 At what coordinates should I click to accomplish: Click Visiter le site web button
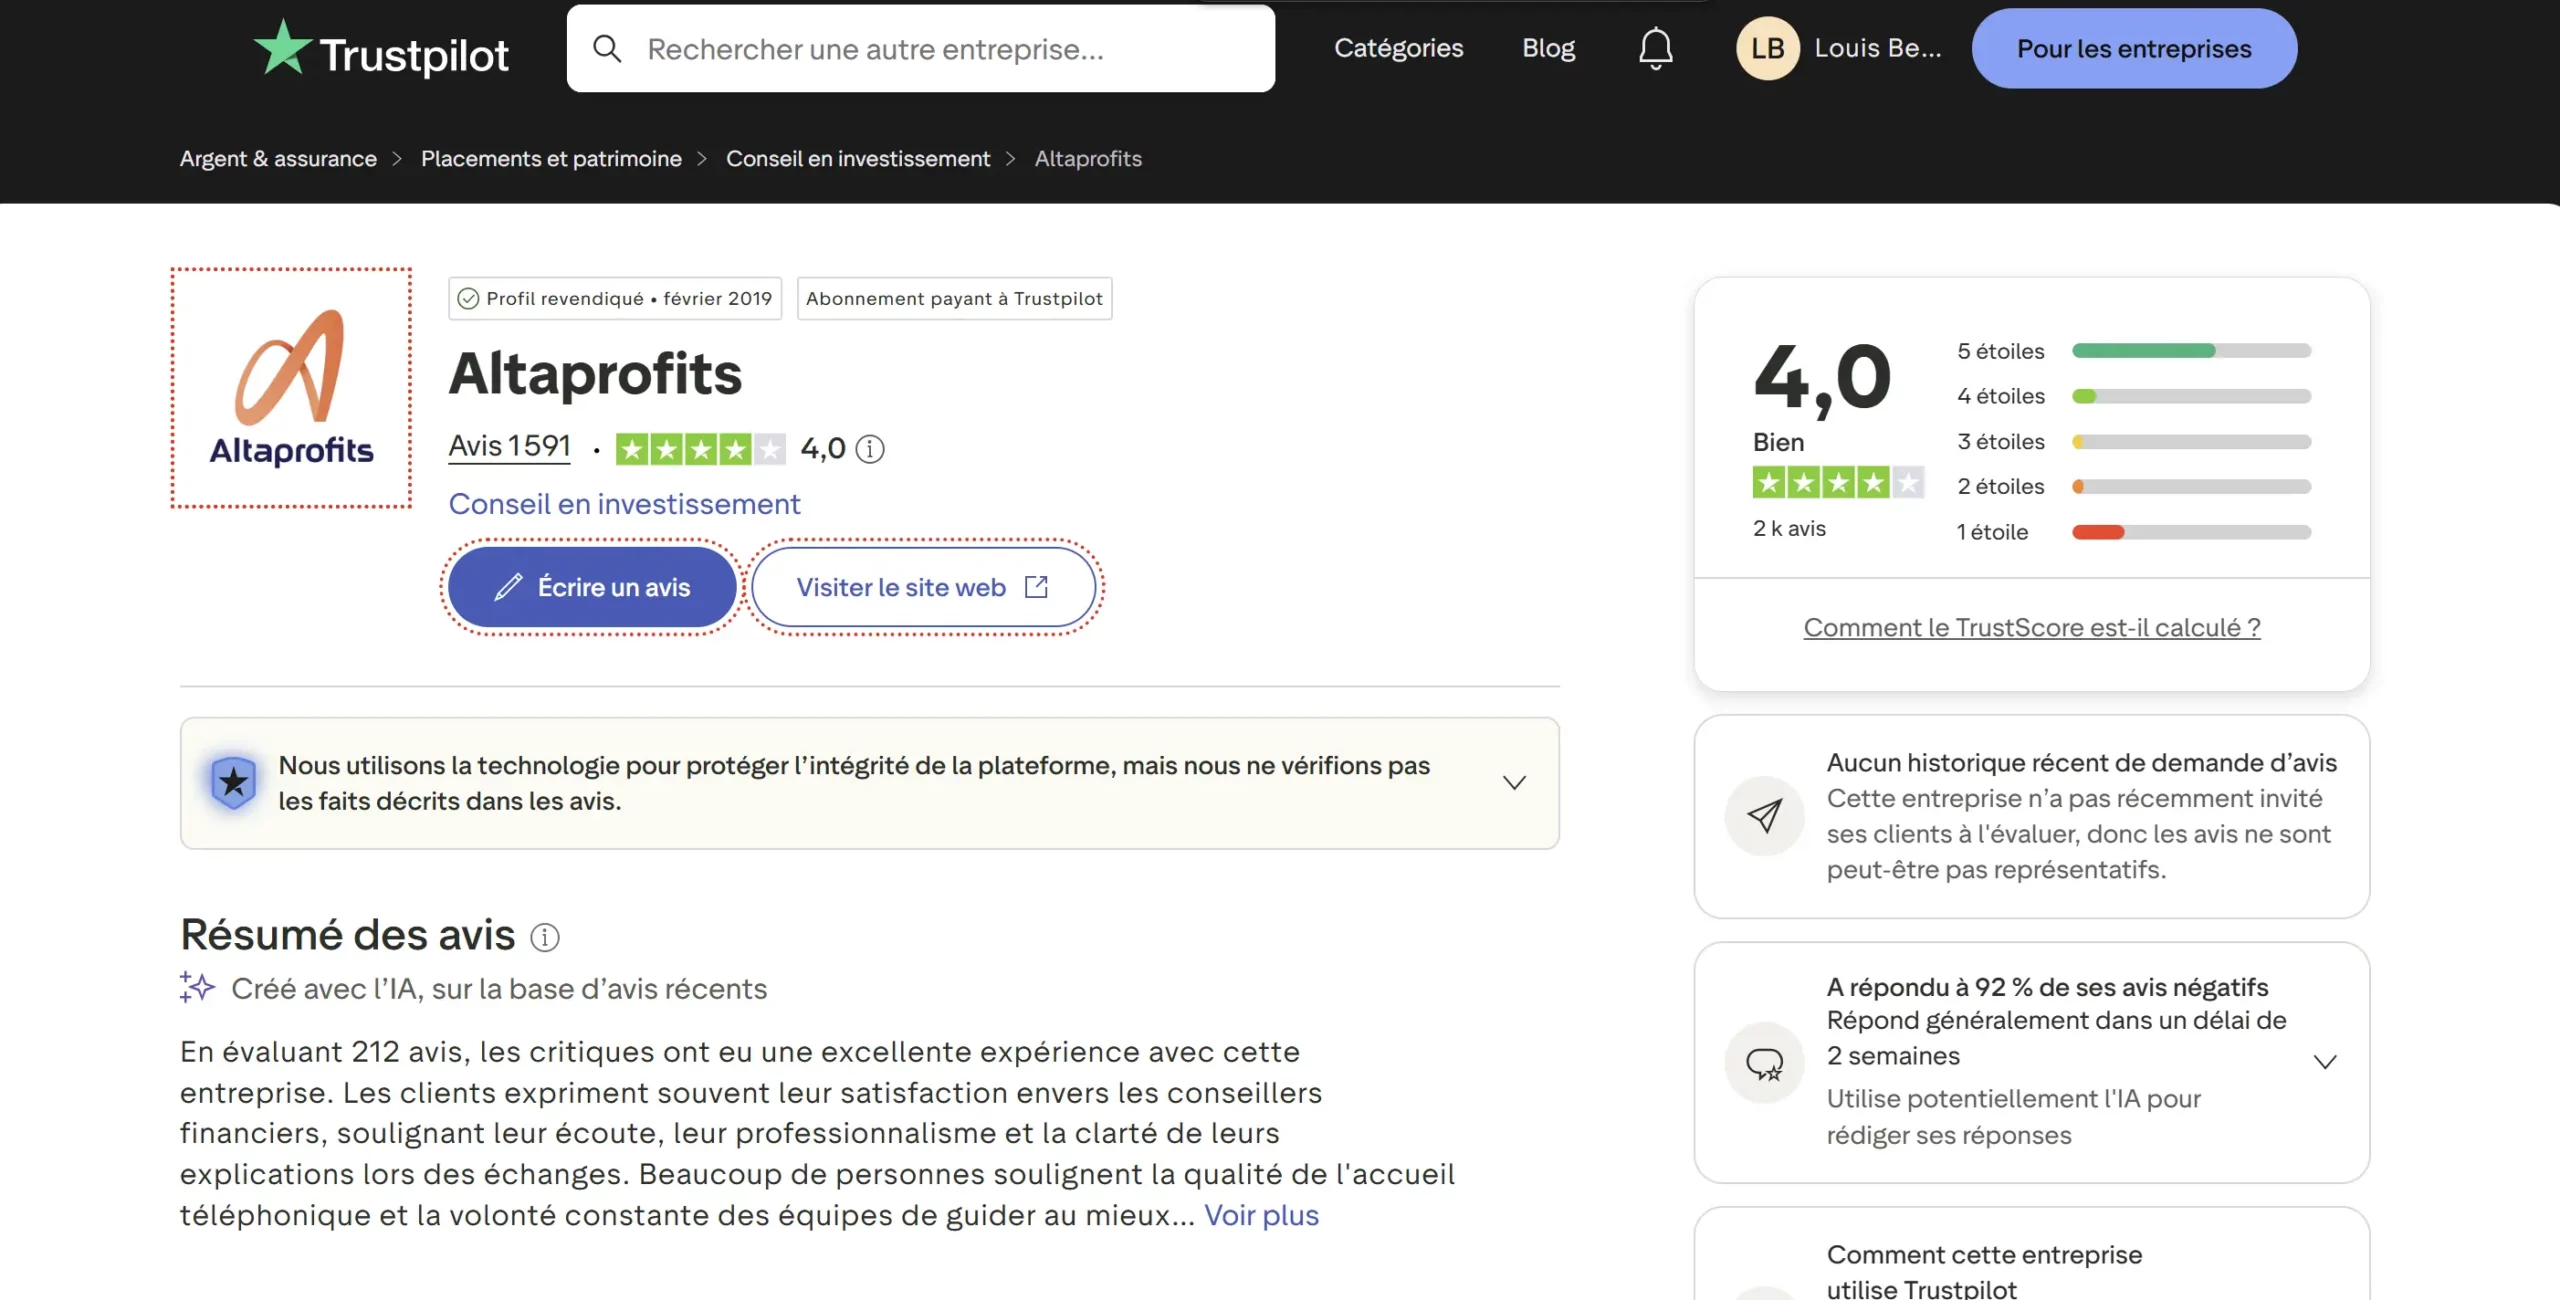point(923,587)
